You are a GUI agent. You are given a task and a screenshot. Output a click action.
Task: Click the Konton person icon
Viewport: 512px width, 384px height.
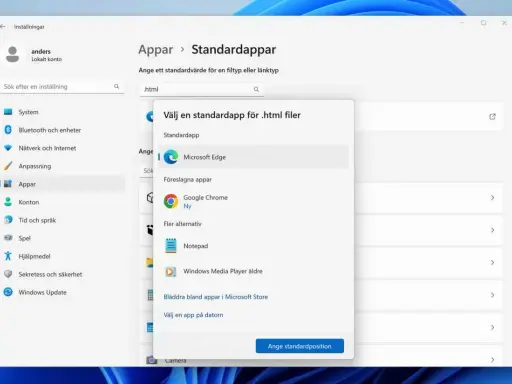pos(8,202)
